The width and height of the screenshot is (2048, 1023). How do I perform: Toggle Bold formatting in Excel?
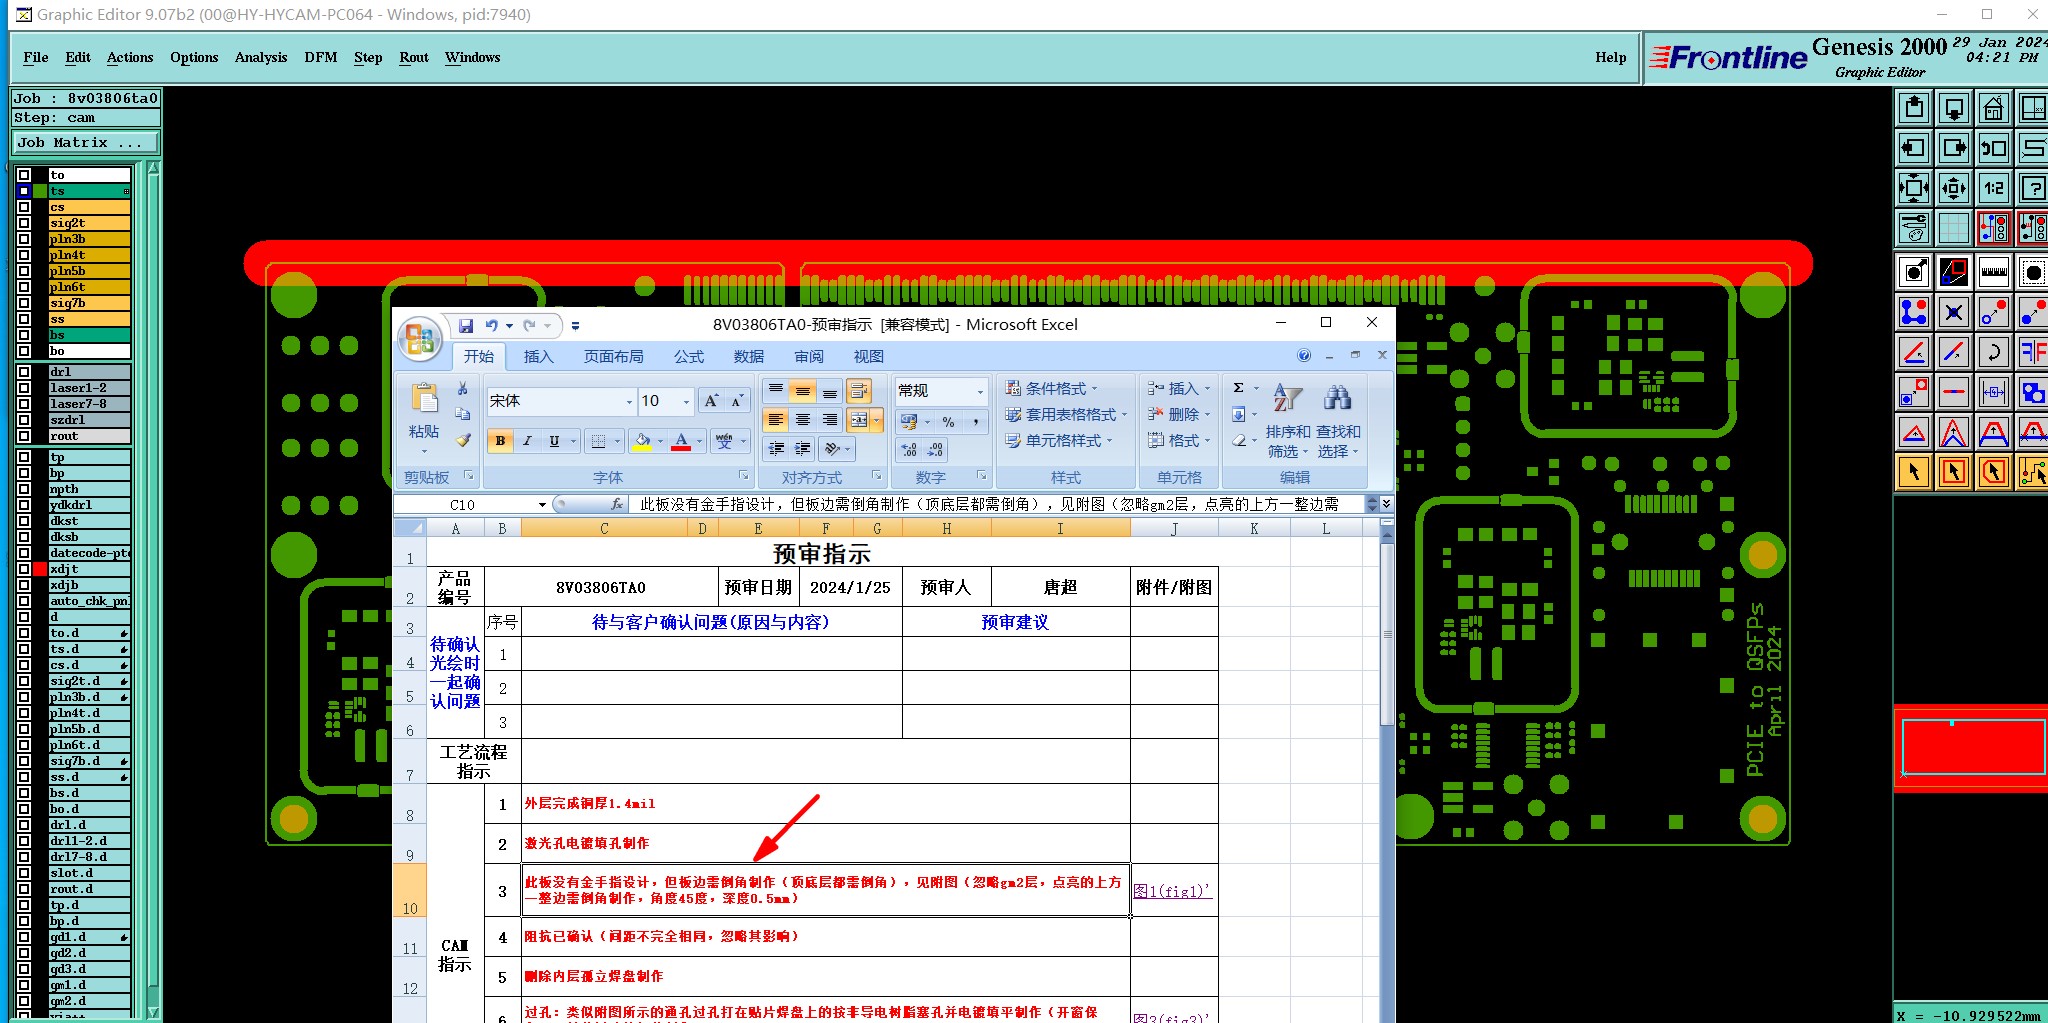(500, 440)
